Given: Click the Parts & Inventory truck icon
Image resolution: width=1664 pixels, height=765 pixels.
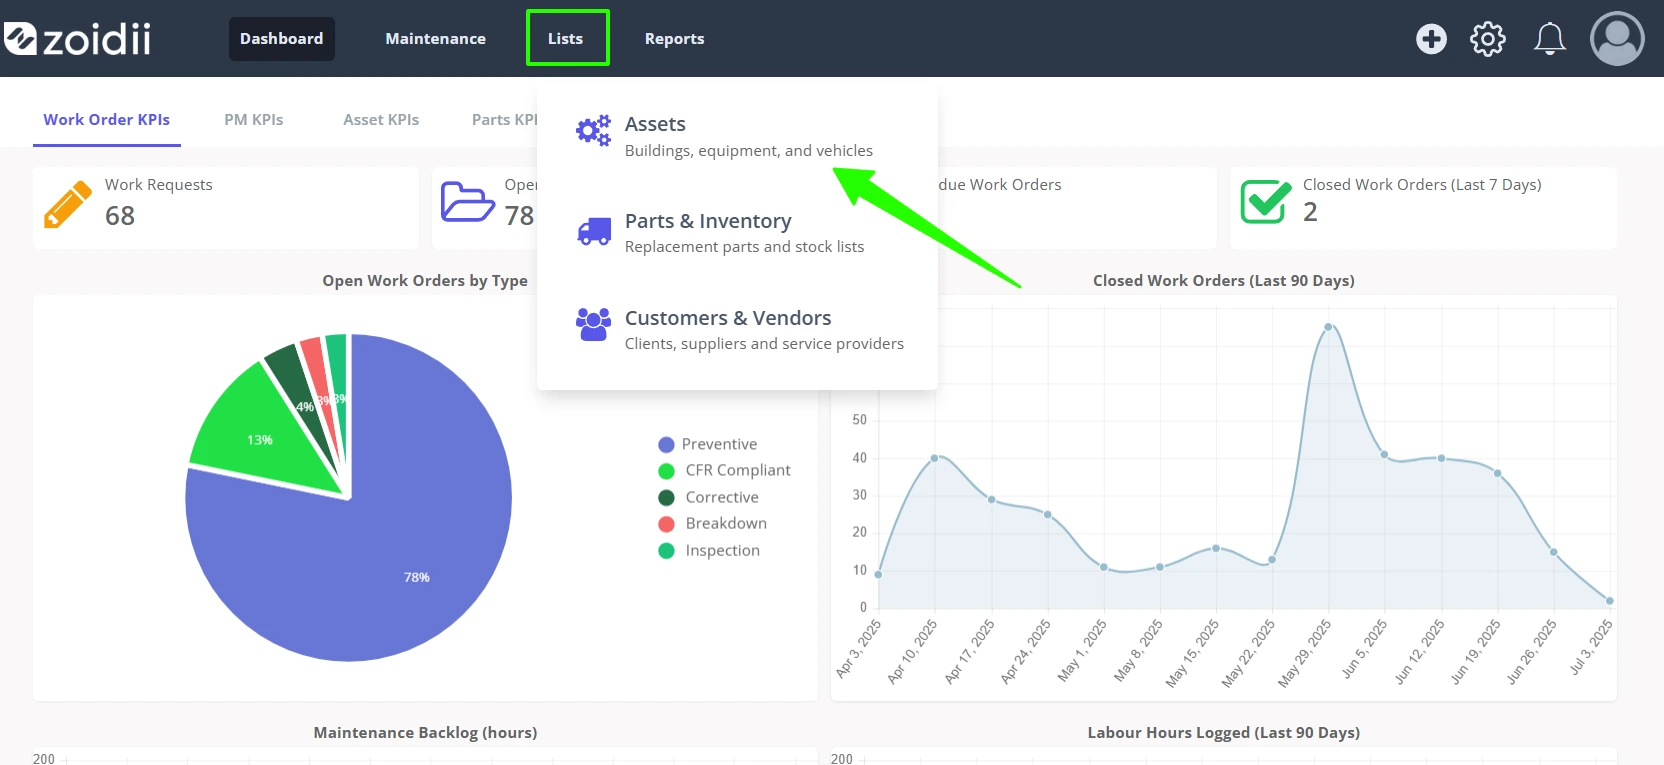Looking at the screenshot, I should 594,232.
